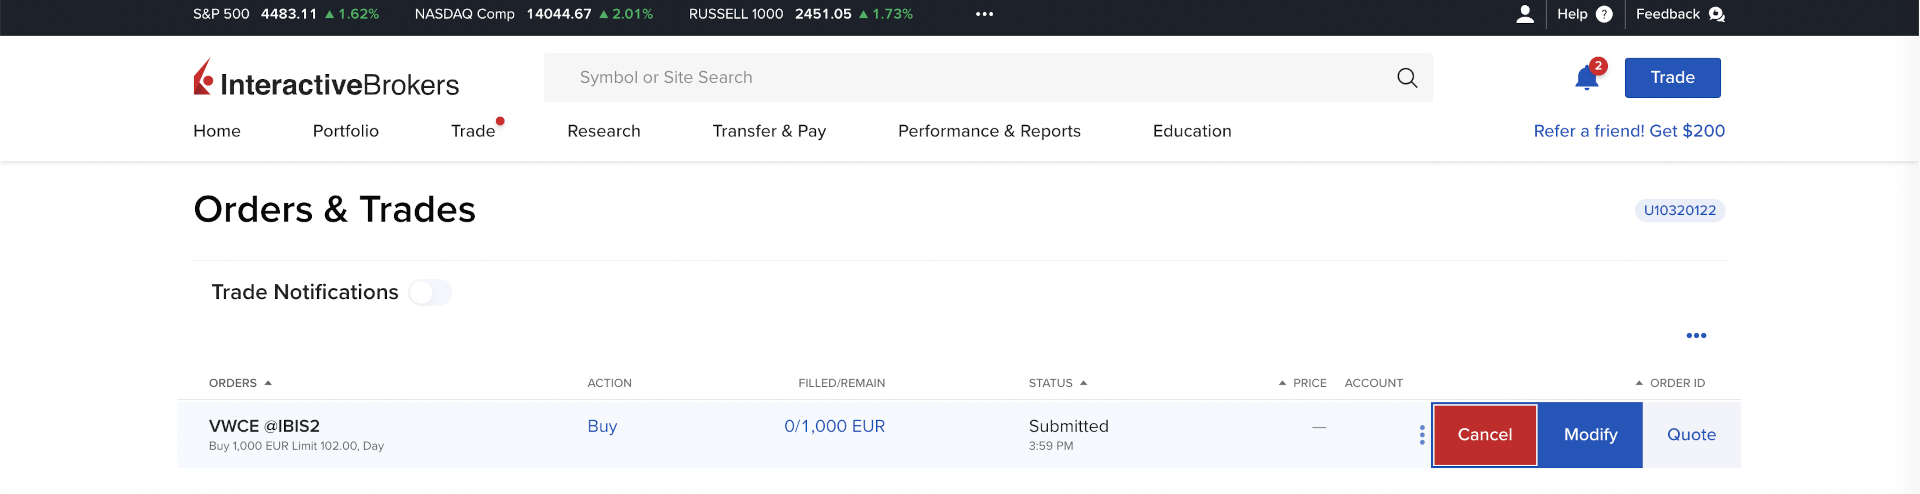Screen dimensions: 1920x494
Task: Open the blue three-dot options above orders table
Action: tap(1696, 336)
